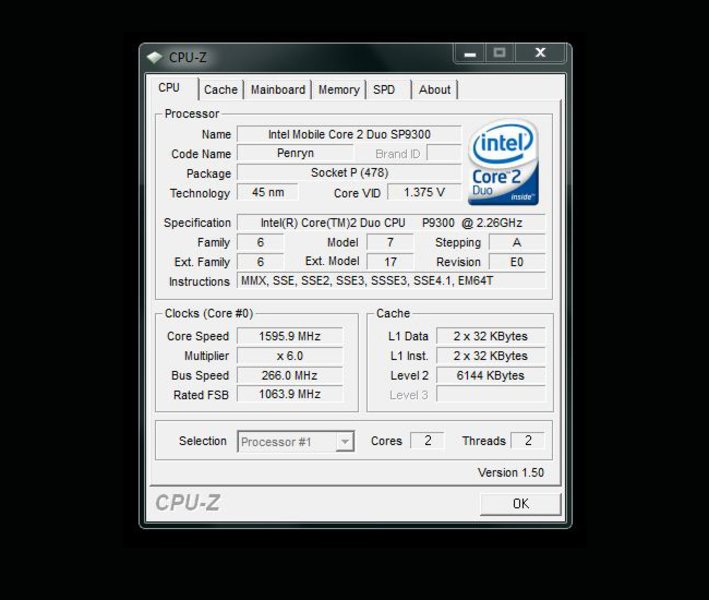Open the About tab
709x600 pixels.
click(435, 90)
